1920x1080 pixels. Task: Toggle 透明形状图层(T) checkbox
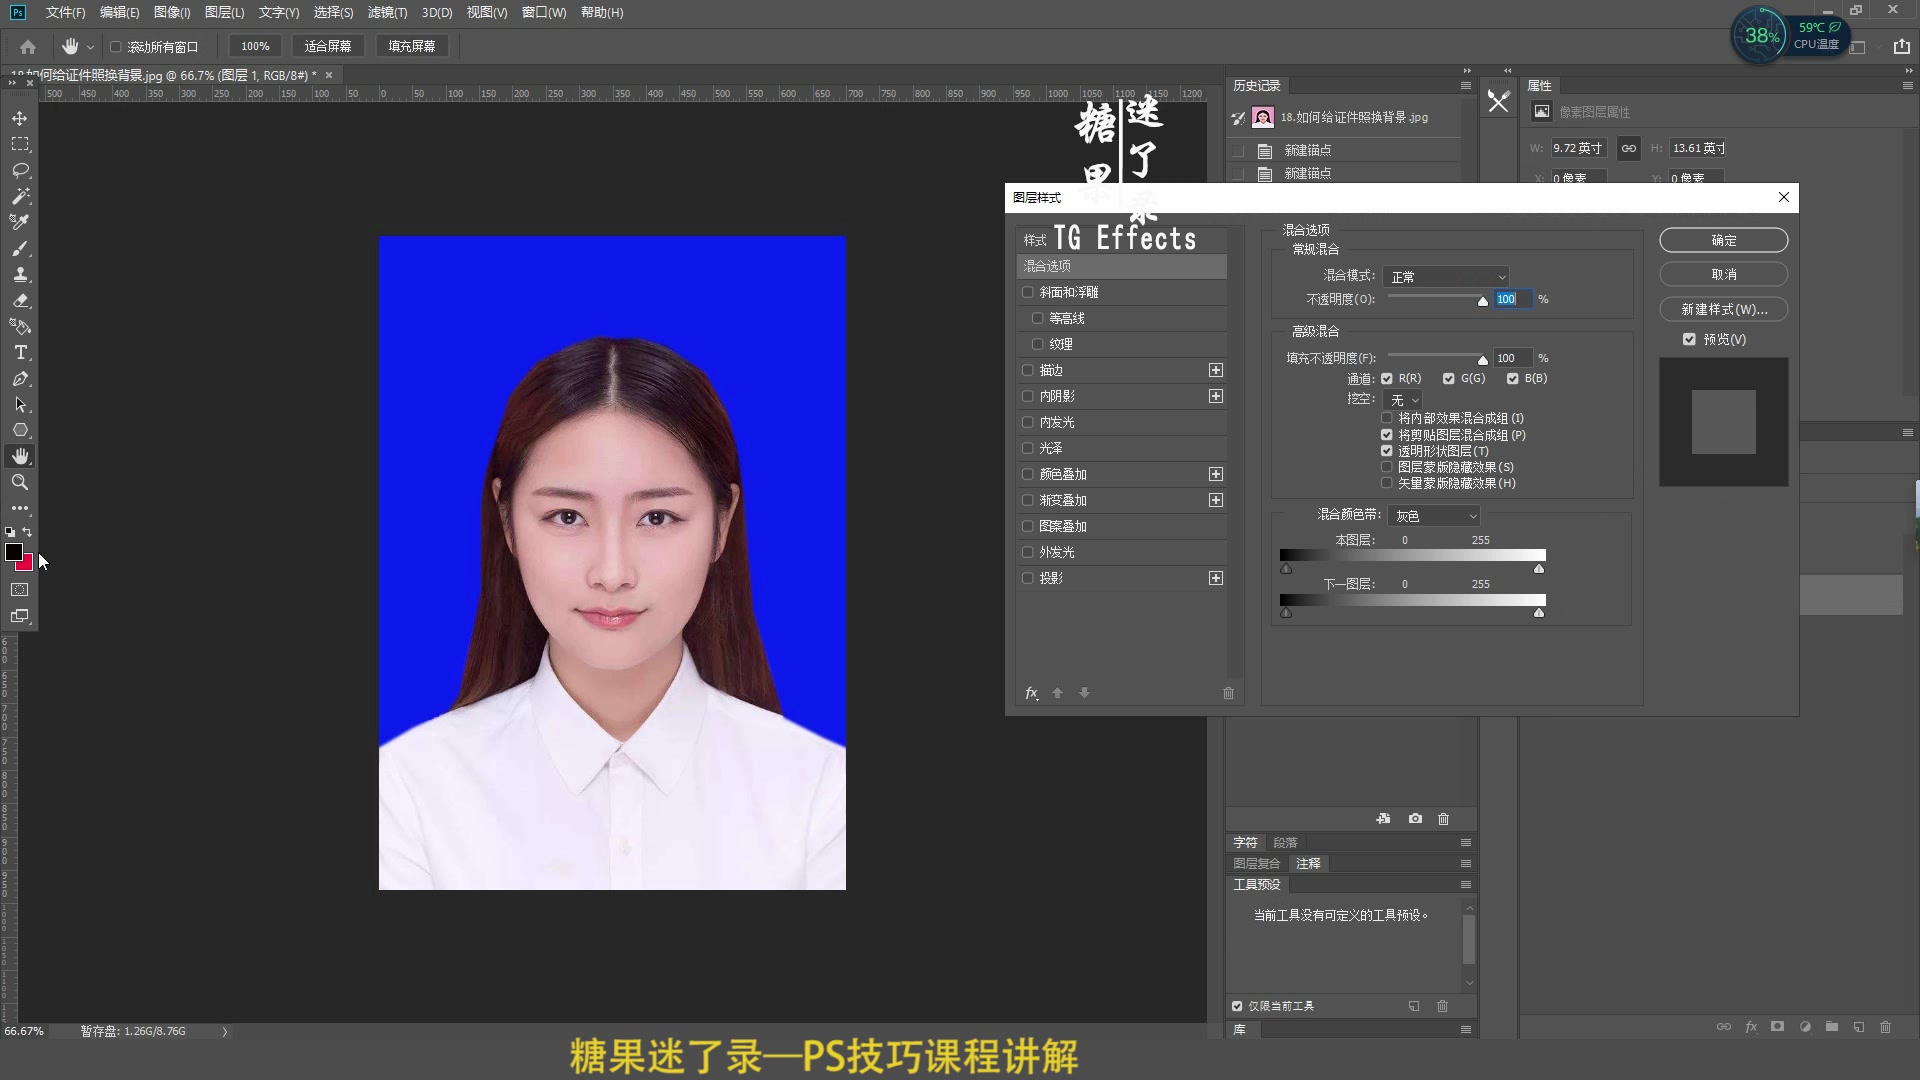pyautogui.click(x=1387, y=451)
